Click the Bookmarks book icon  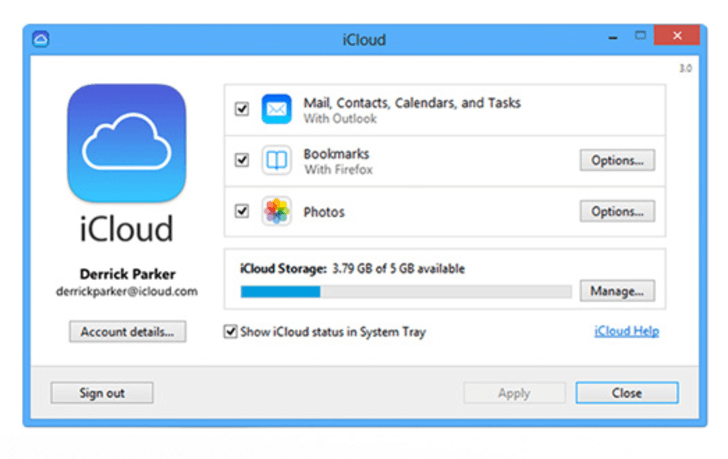click(276, 160)
